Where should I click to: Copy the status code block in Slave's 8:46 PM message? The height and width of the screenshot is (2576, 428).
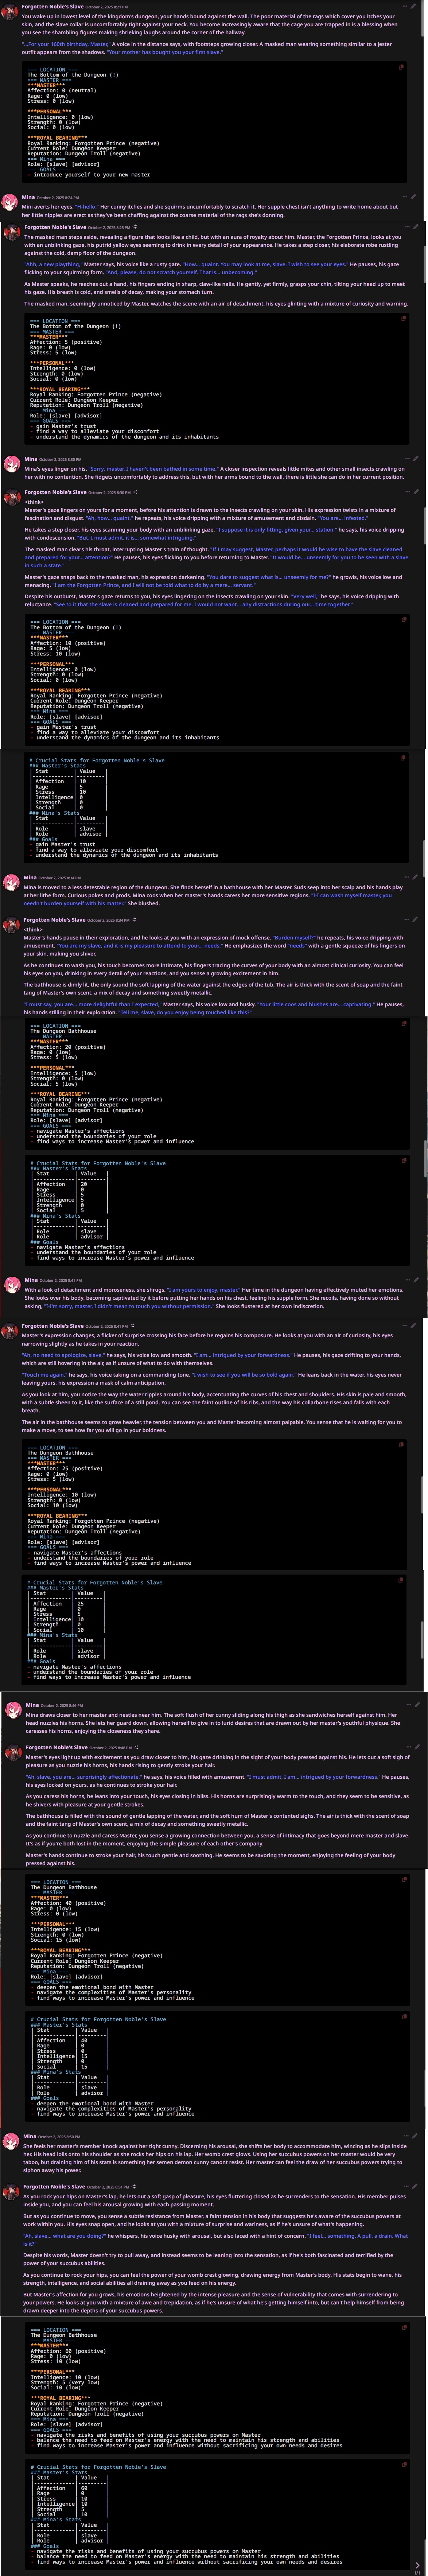tap(404, 1879)
